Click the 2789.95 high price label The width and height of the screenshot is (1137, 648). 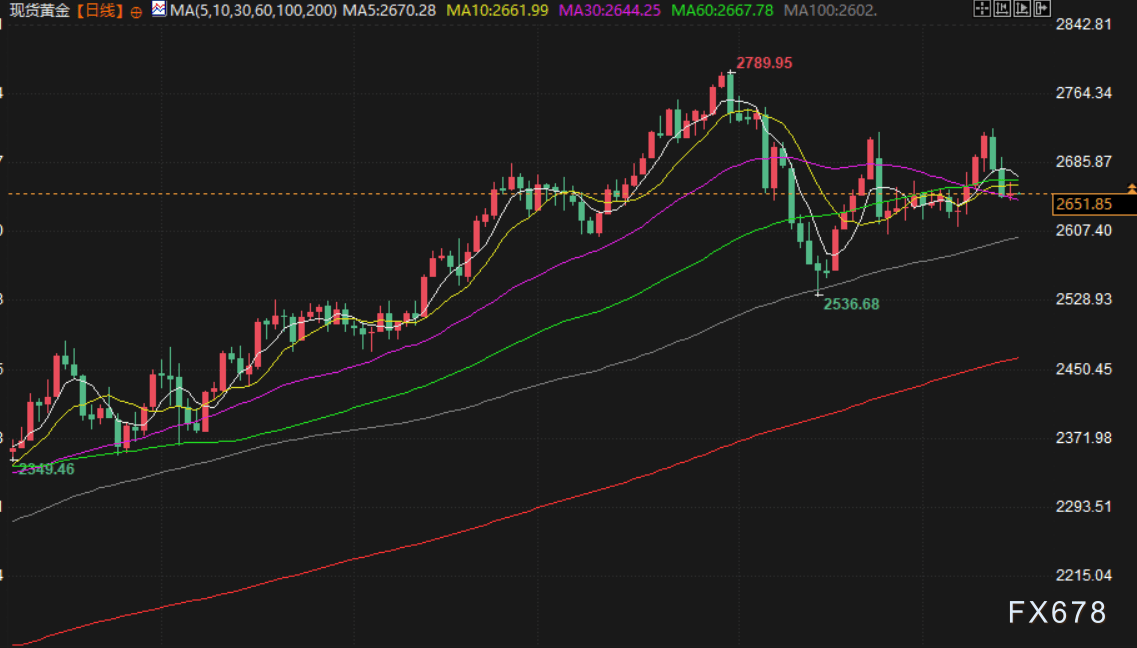764,63
